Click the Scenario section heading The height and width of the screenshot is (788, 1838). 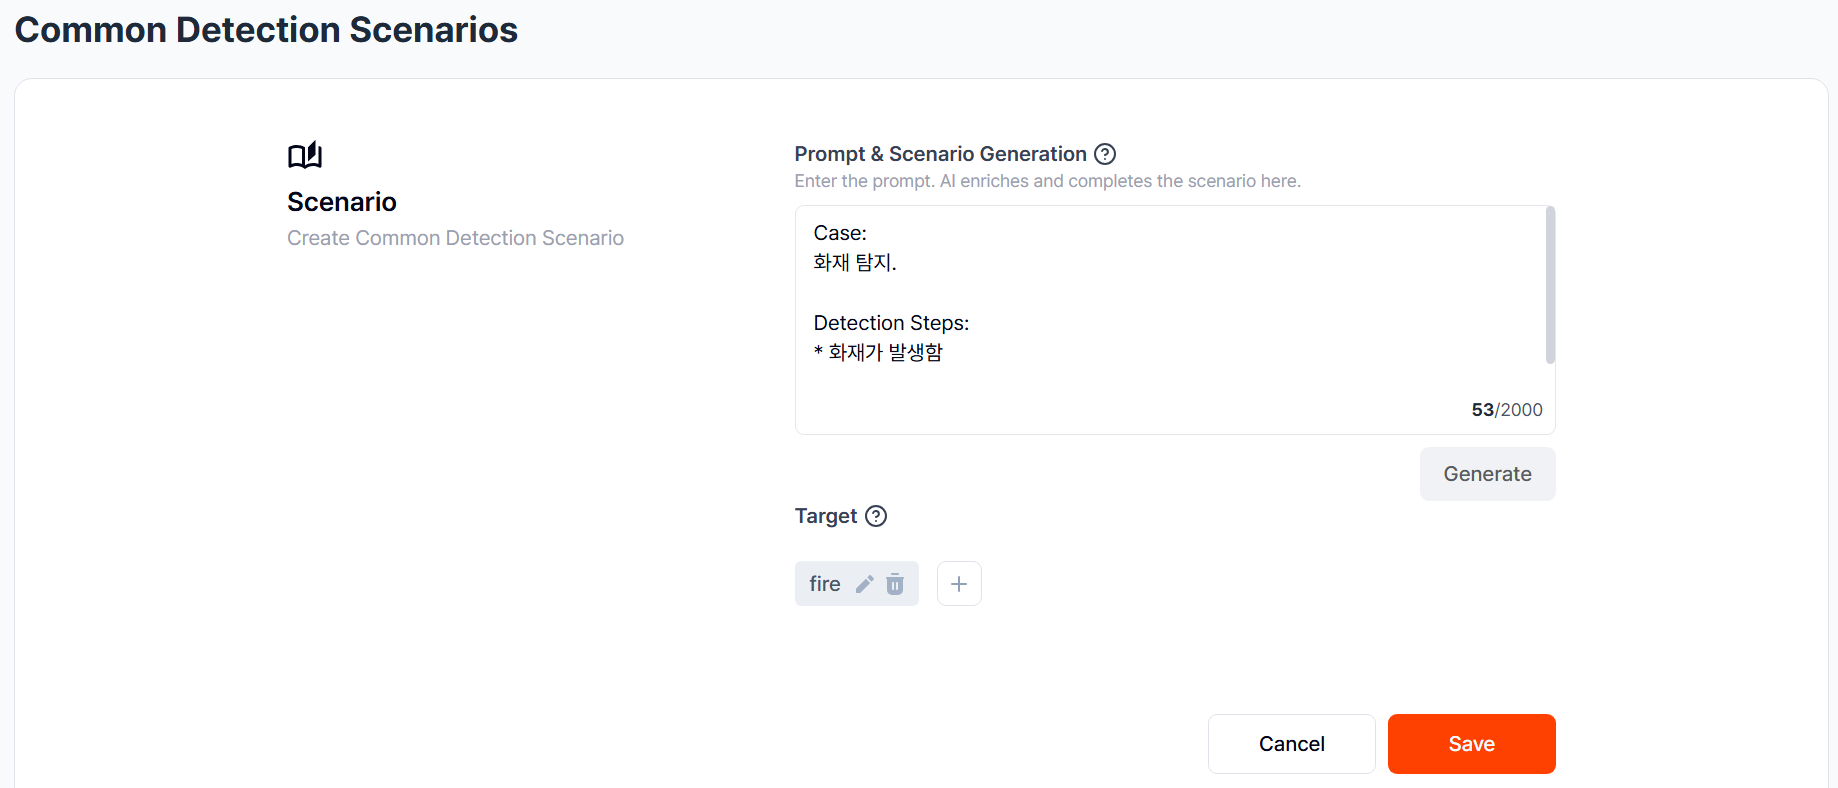[x=342, y=202]
